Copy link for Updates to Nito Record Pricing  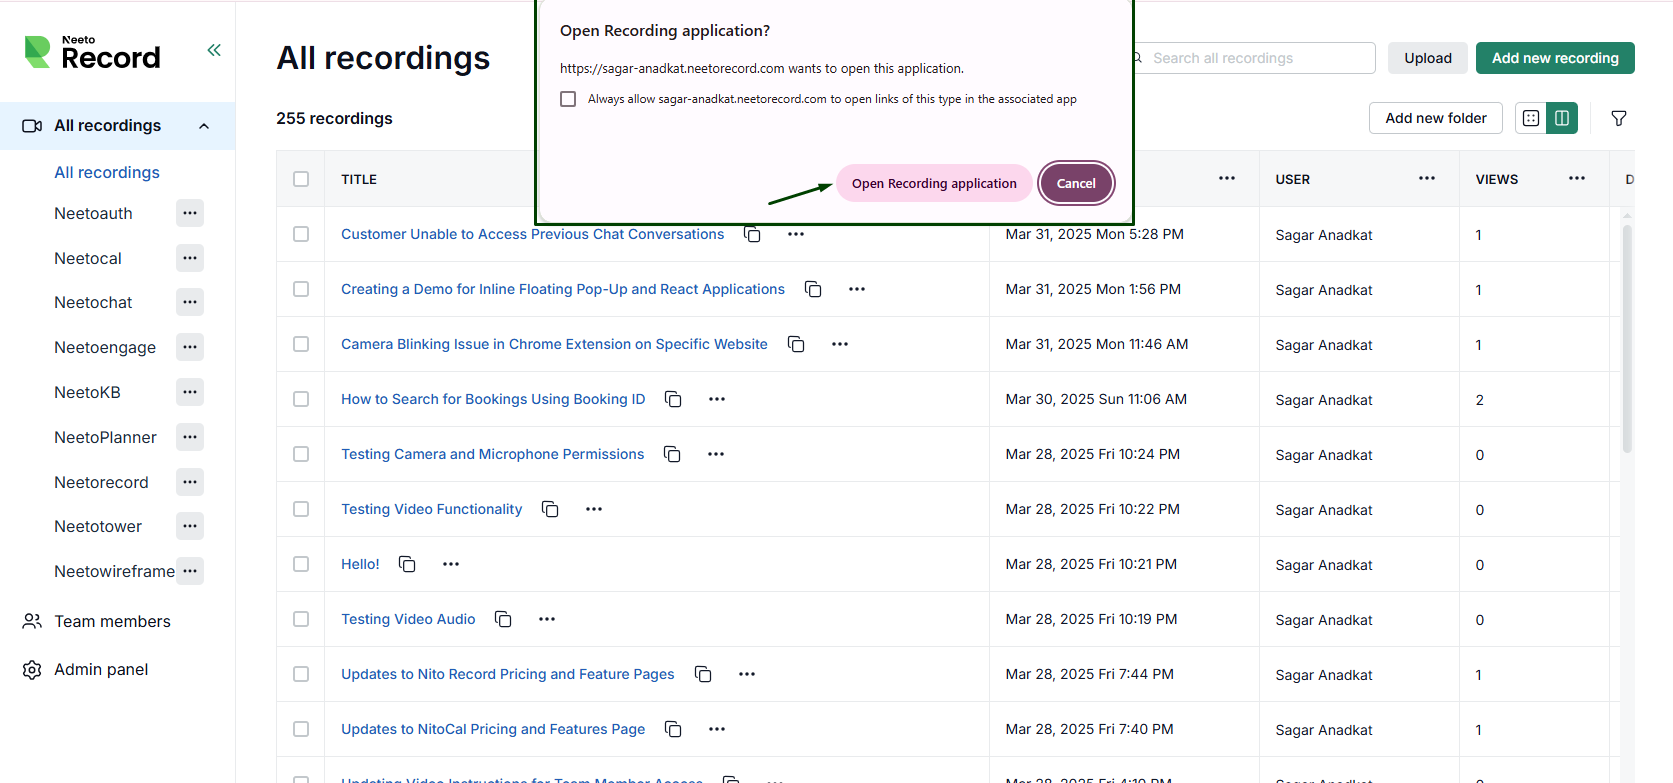click(x=703, y=674)
